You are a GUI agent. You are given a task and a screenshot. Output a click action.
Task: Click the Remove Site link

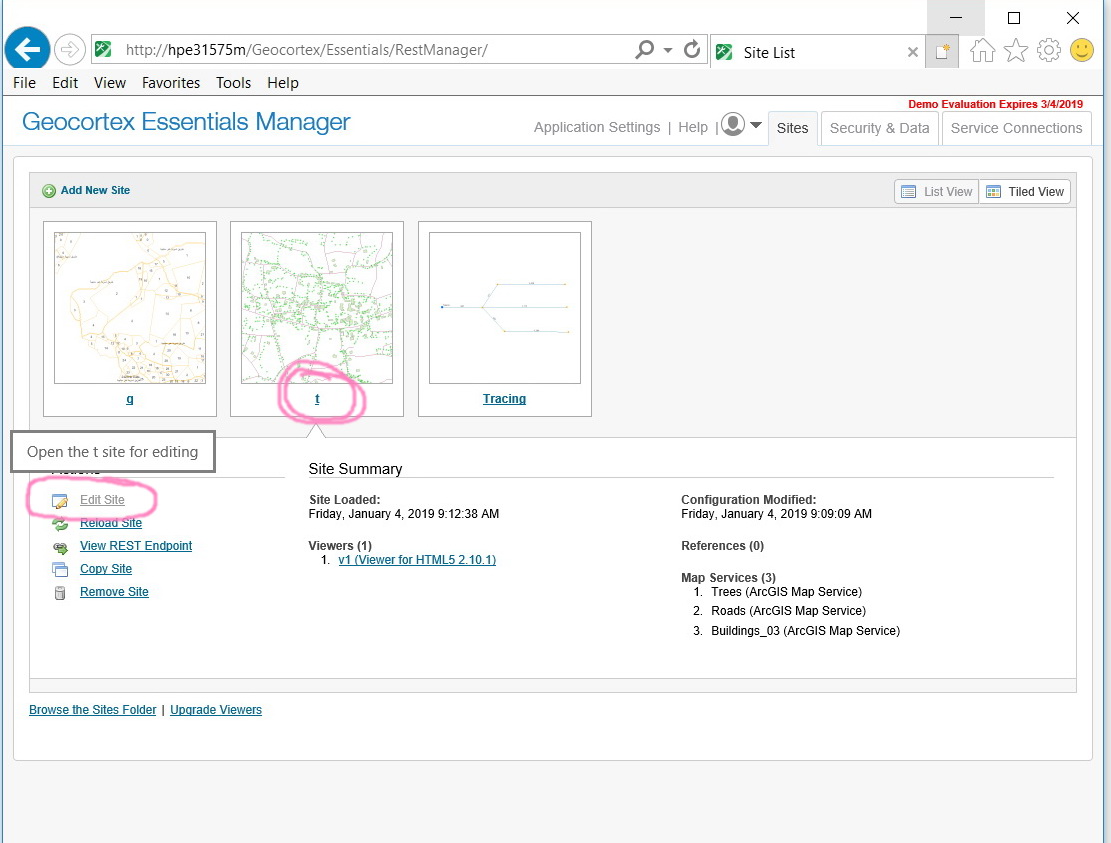point(114,592)
